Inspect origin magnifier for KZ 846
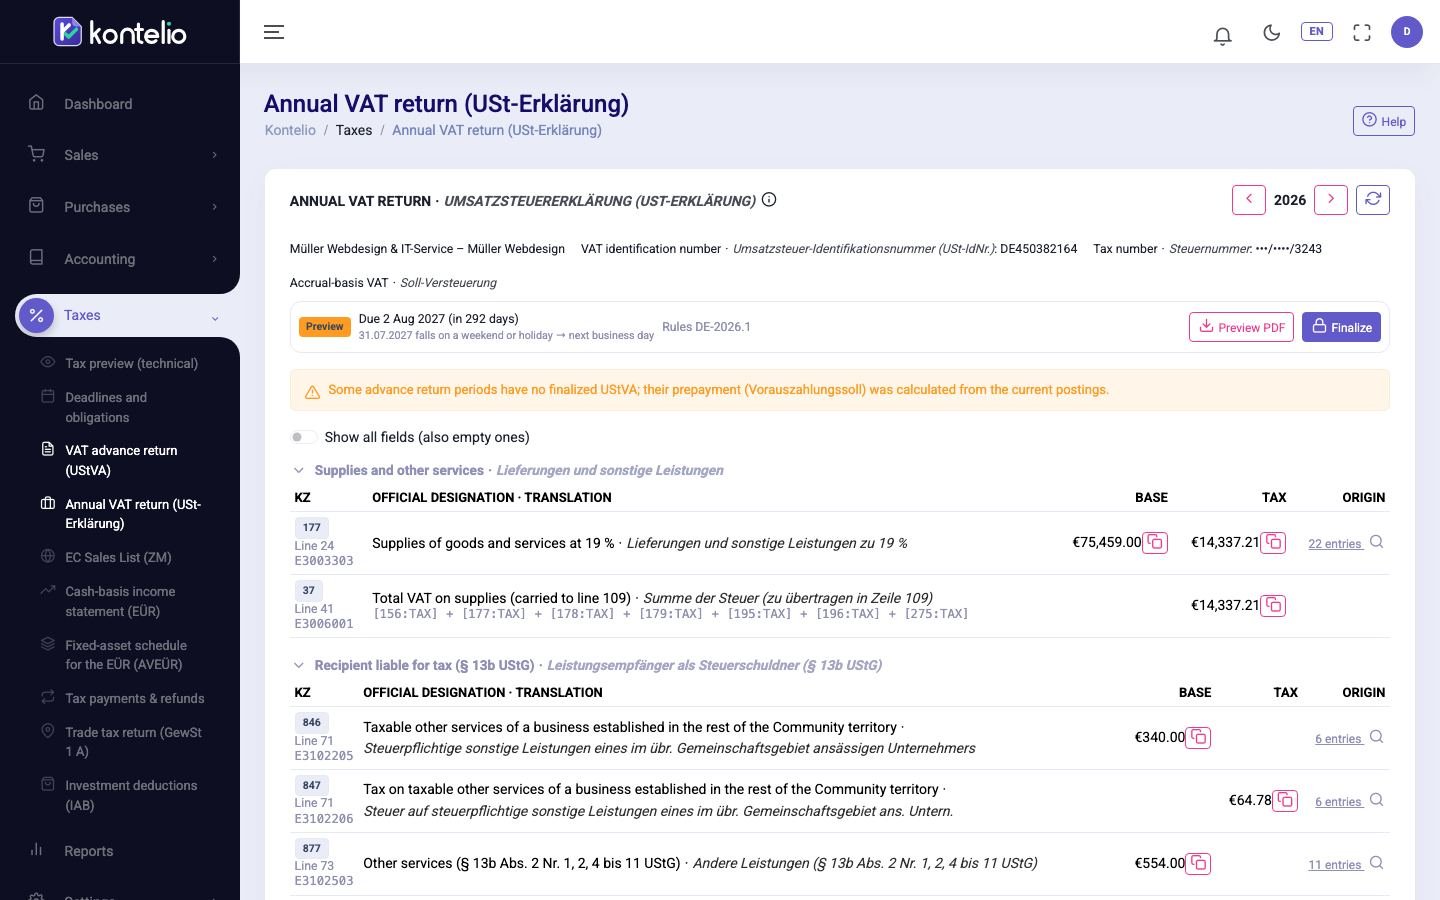Image resolution: width=1440 pixels, height=900 pixels. click(x=1377, y=737)
